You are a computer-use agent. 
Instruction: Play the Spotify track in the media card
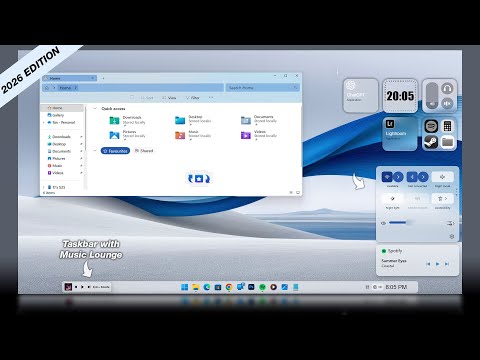coord(437,264)
